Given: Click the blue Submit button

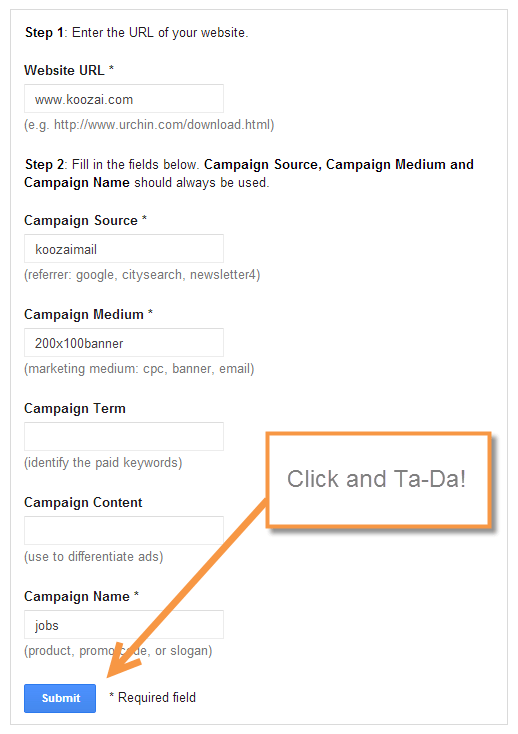Looking at the screenshot, I should (x=60, y=698).
